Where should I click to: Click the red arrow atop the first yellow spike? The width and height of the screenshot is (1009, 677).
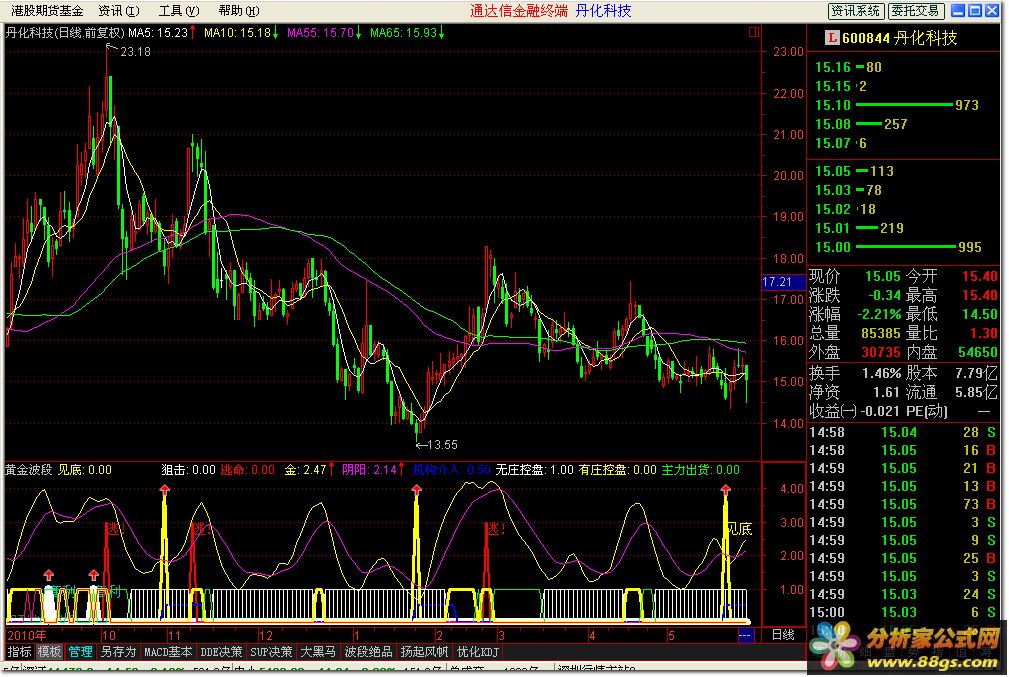click(x=165, y=490)
